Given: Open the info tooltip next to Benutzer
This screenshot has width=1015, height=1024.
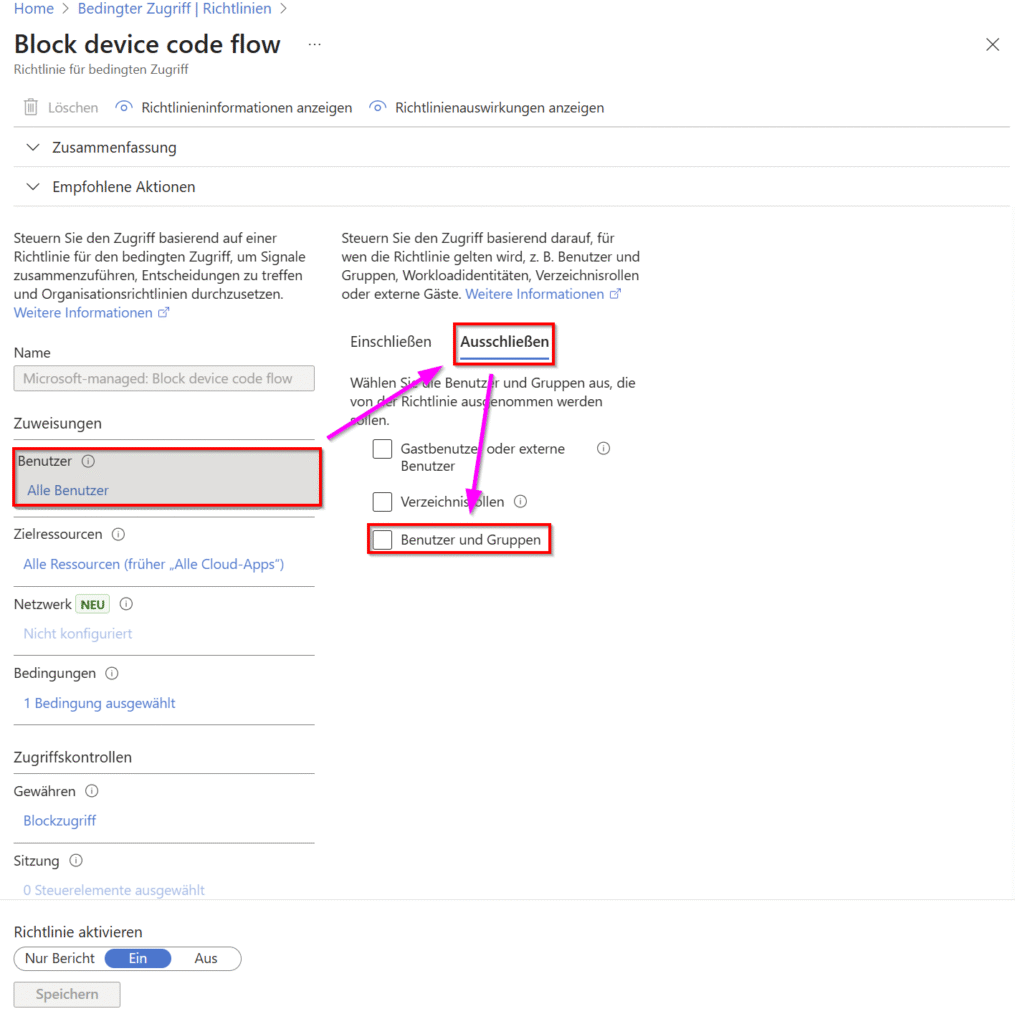Looking at the screenshot, I should [87, 461].
